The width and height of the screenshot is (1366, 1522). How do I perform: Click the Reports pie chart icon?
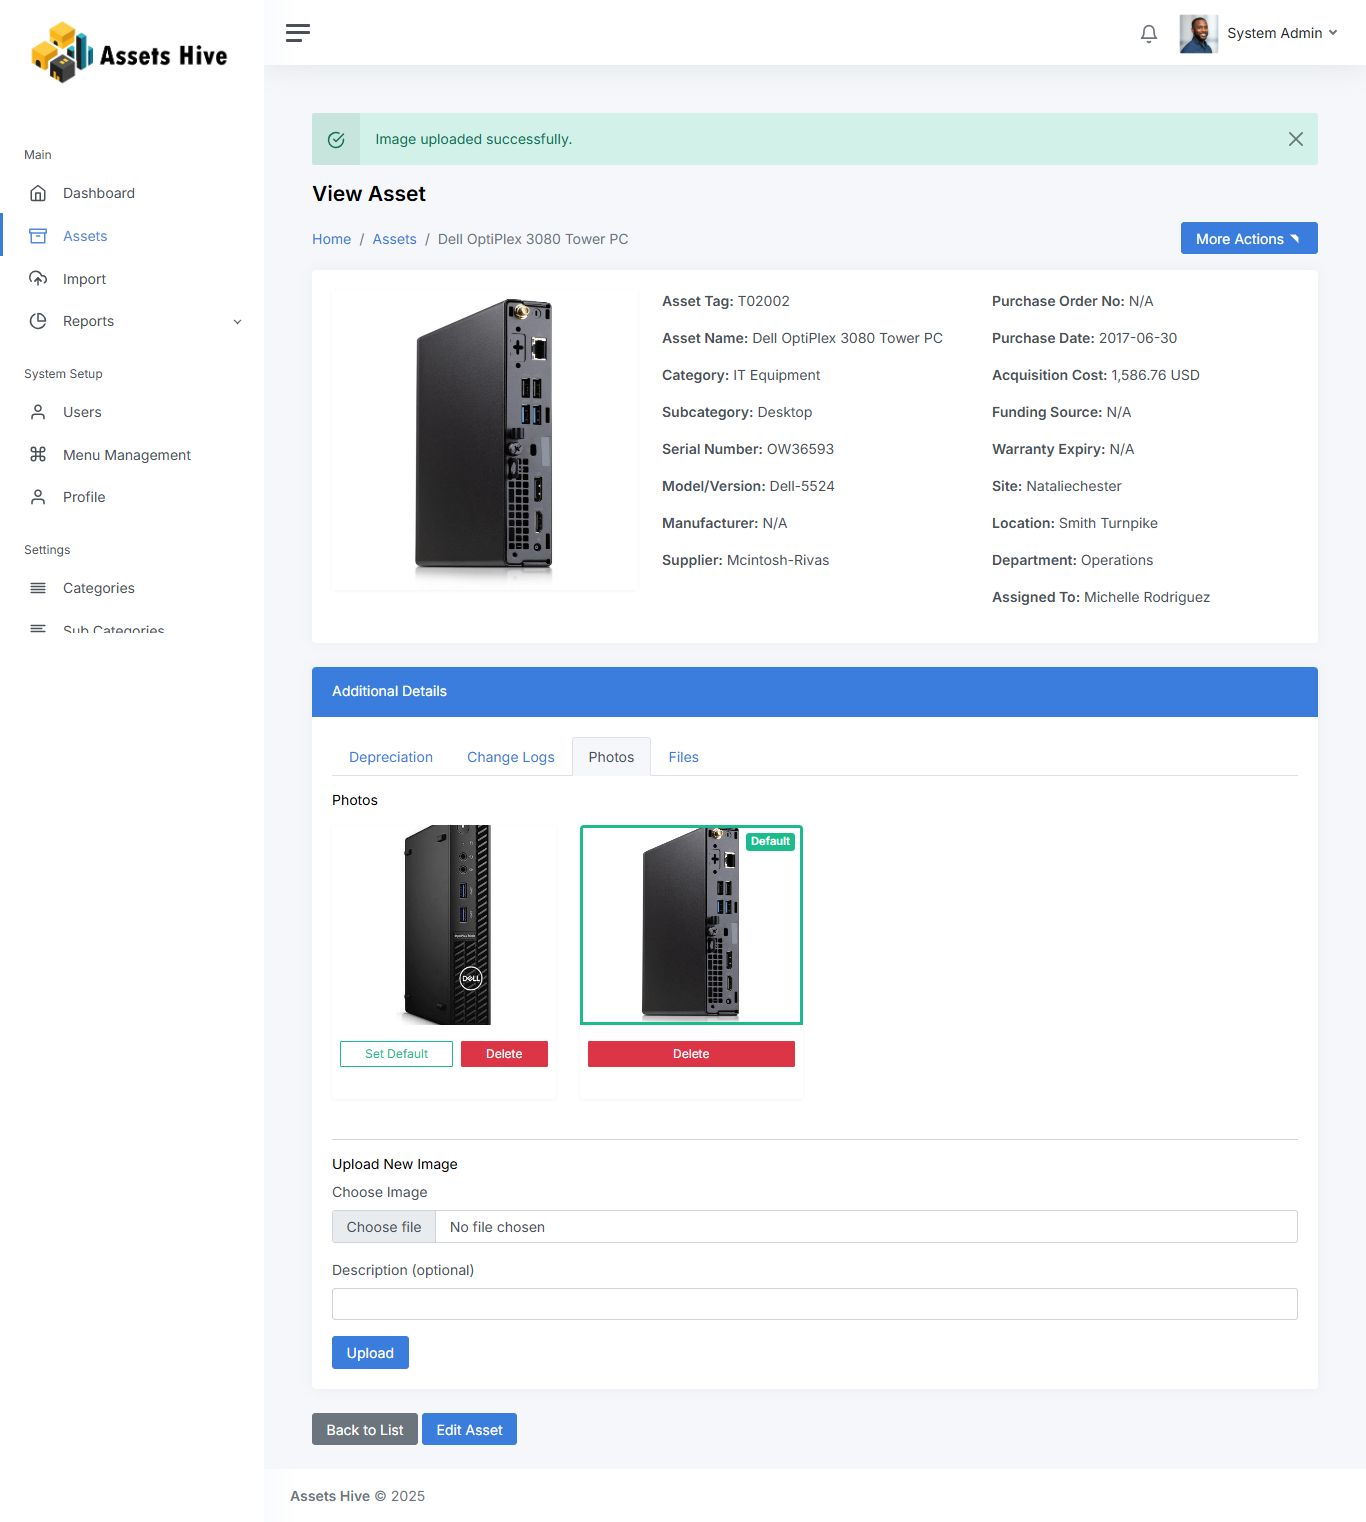(x=38, y=321)
